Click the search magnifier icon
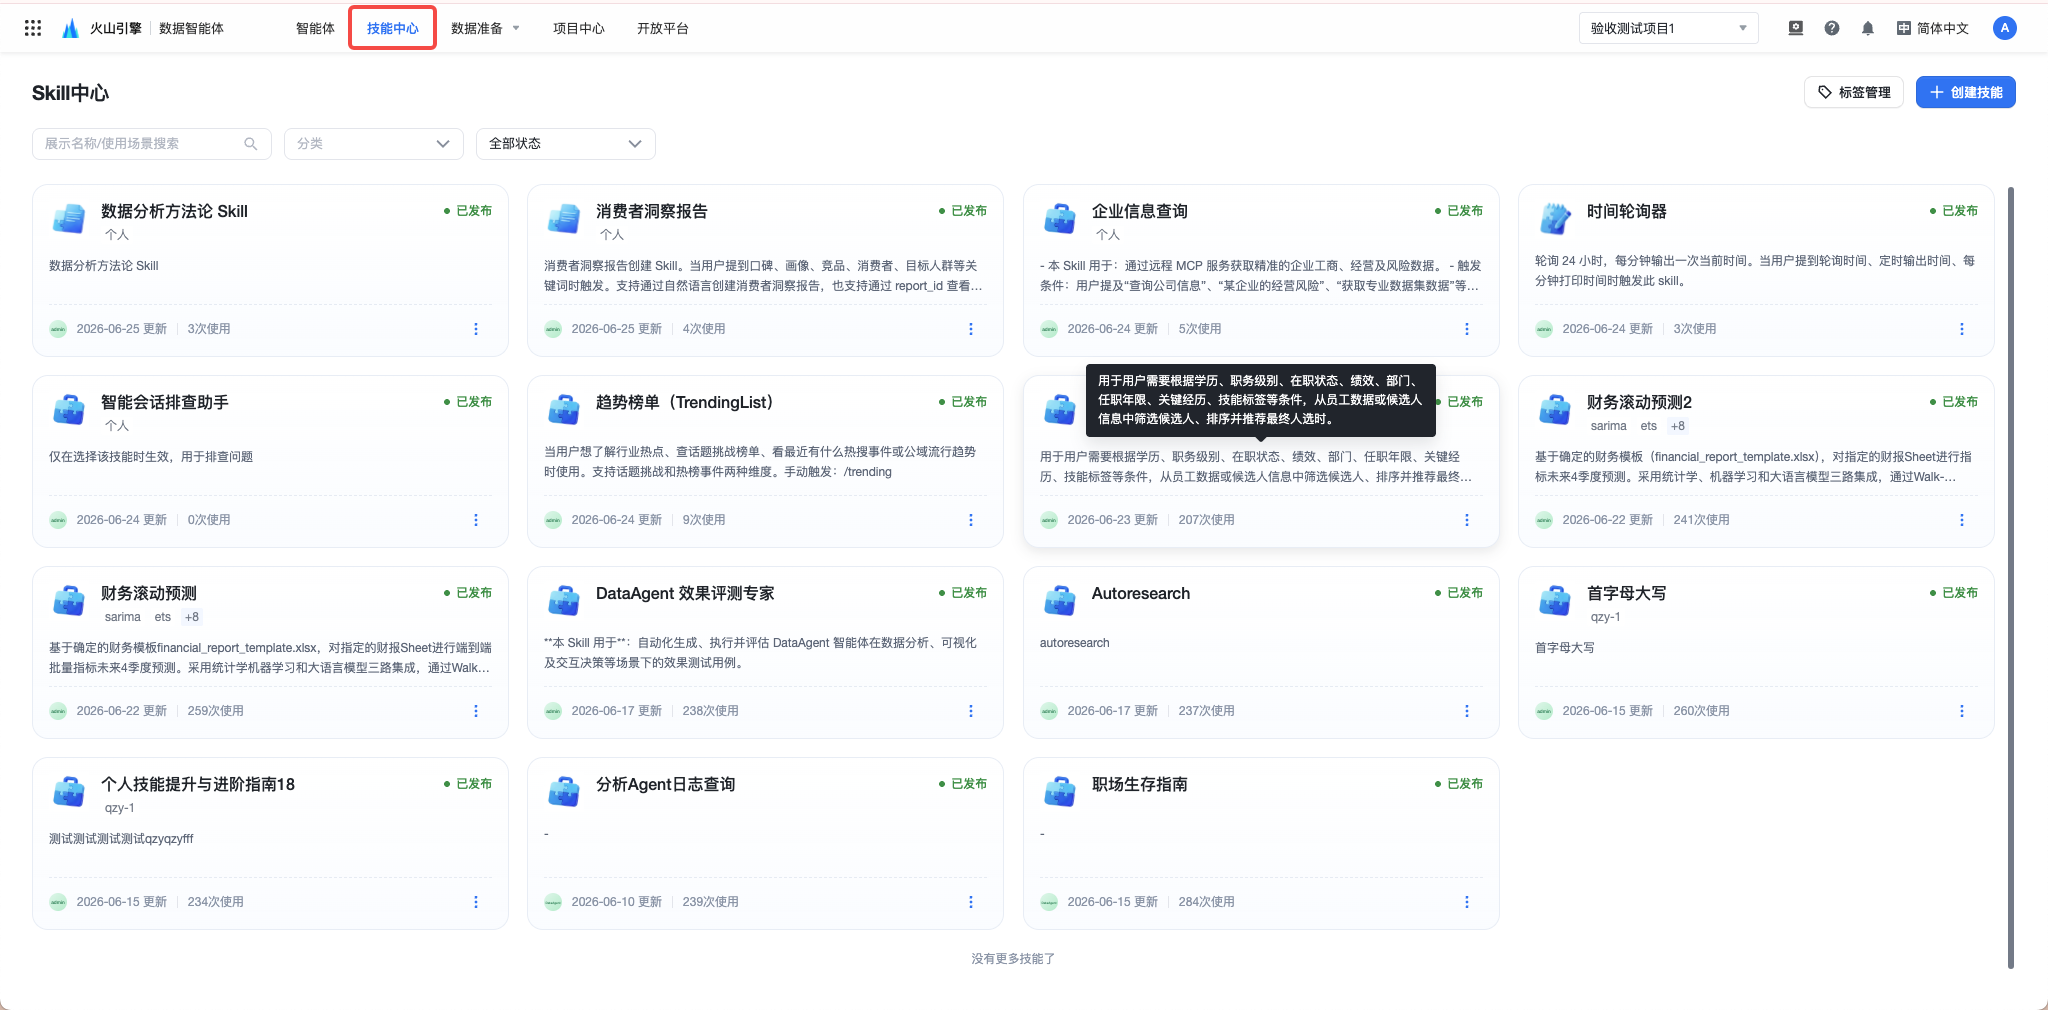This screenshot has height=1010, width=2048. point(251,144)
